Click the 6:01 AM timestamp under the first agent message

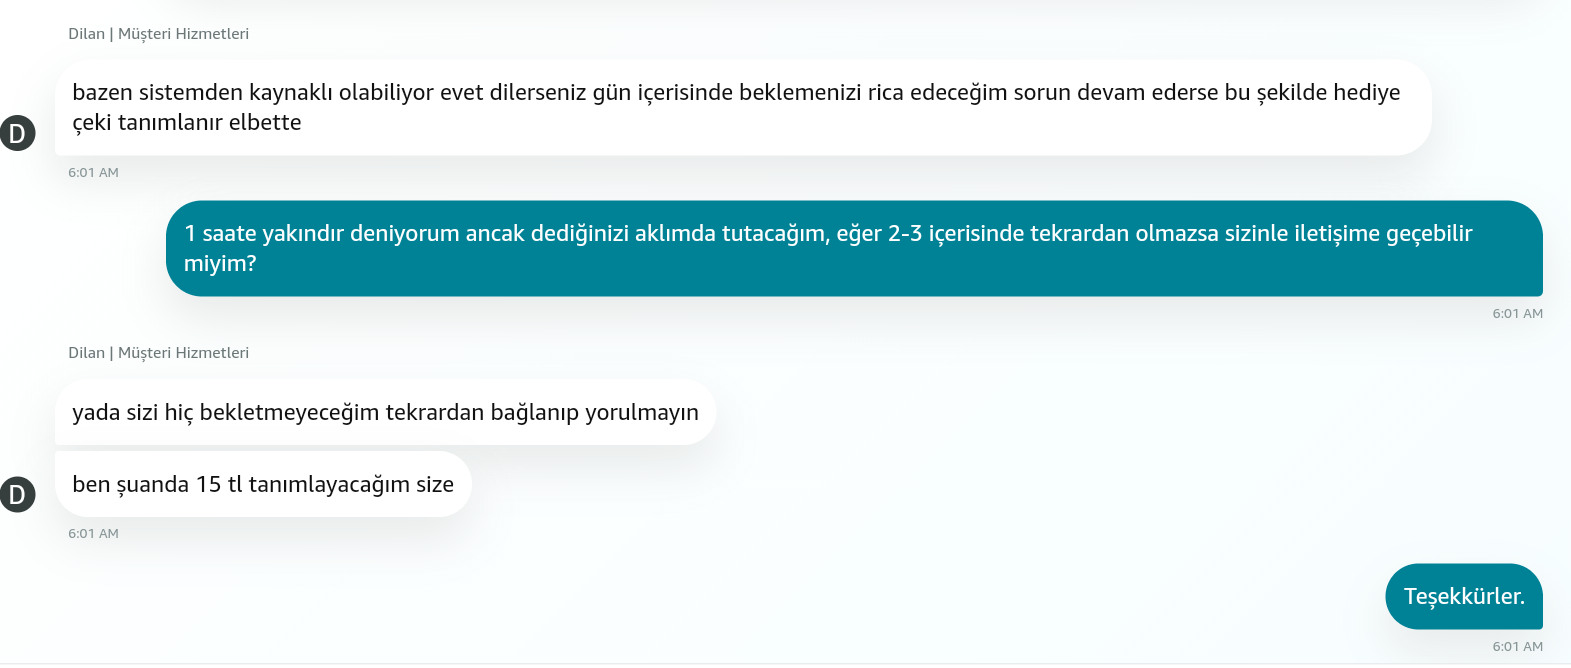93,173
